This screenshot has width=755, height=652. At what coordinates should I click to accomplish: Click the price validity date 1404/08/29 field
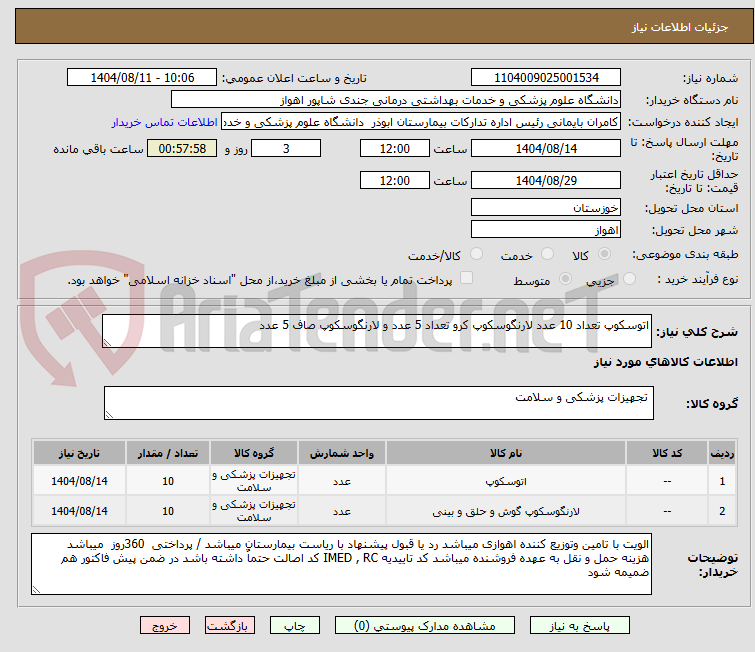click(546, 181)
